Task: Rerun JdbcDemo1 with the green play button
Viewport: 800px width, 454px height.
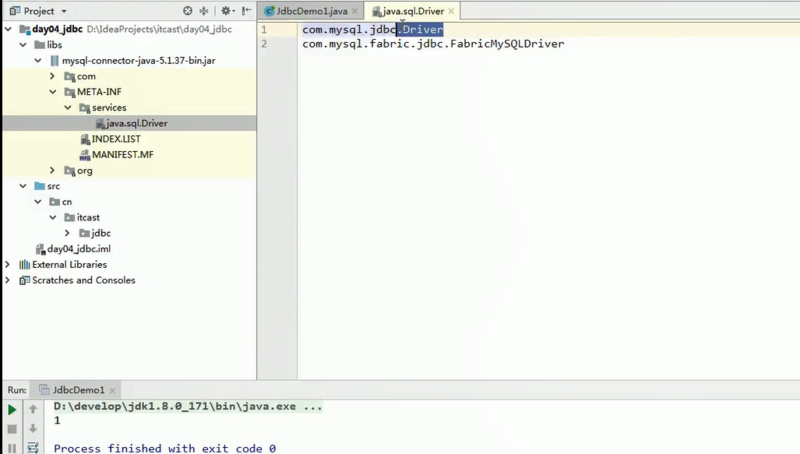Action: click(x=12, y=410)
